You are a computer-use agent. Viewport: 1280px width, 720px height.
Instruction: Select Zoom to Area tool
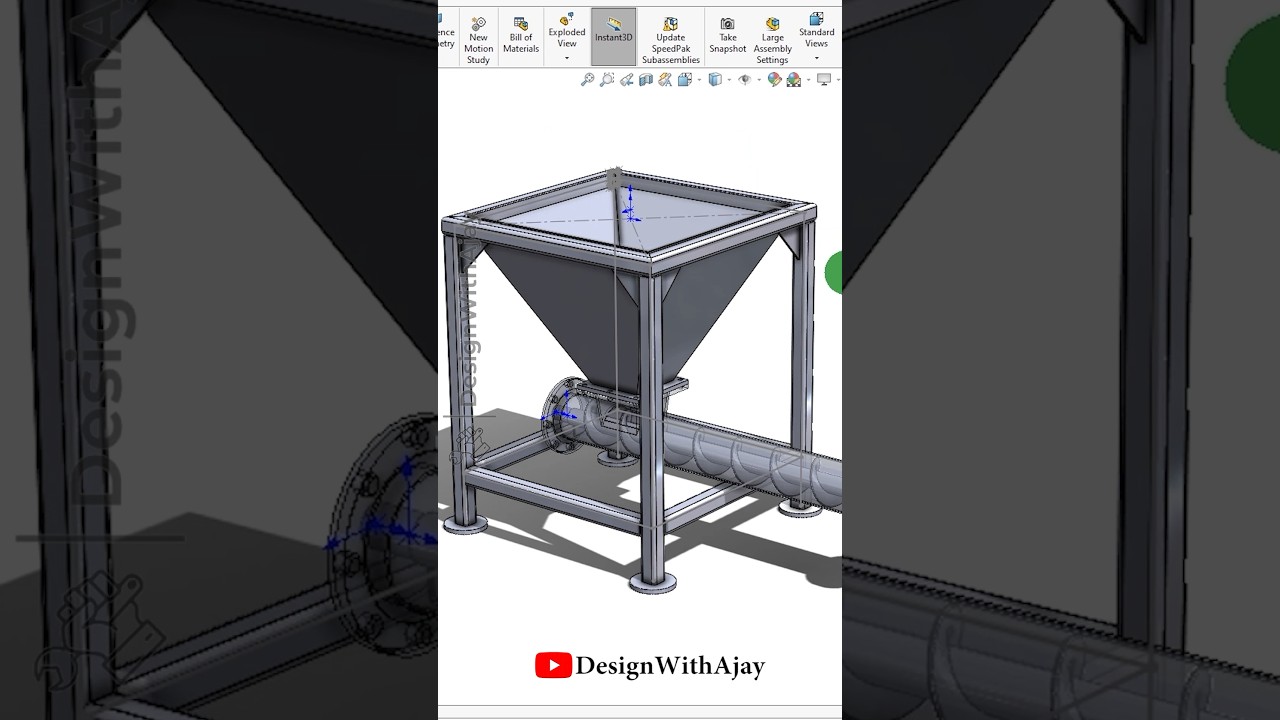point(607,79)
